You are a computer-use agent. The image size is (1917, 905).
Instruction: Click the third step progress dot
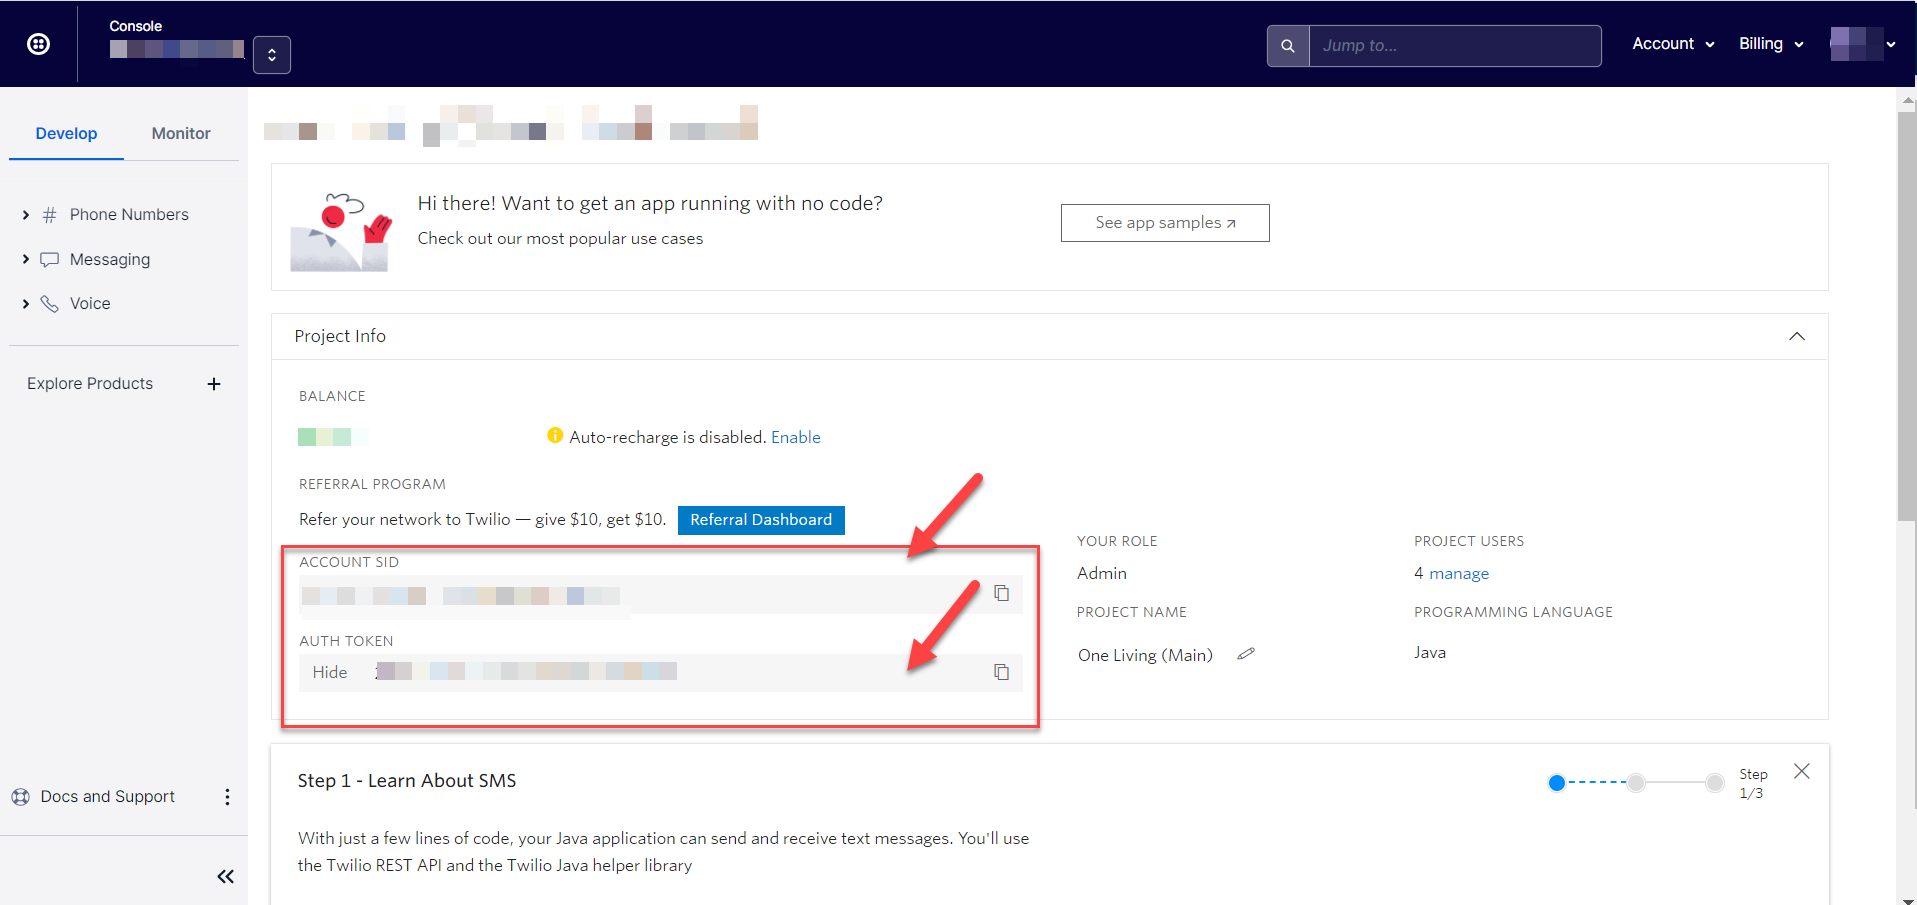click(x=1715, y=783)
